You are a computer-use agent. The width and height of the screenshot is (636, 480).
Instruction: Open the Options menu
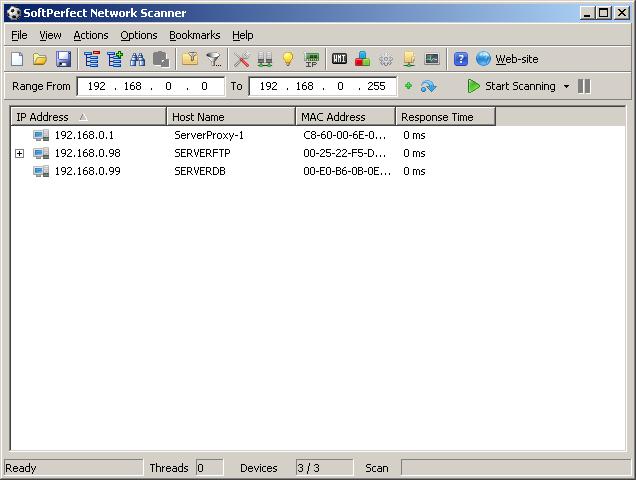pos(139,35)
